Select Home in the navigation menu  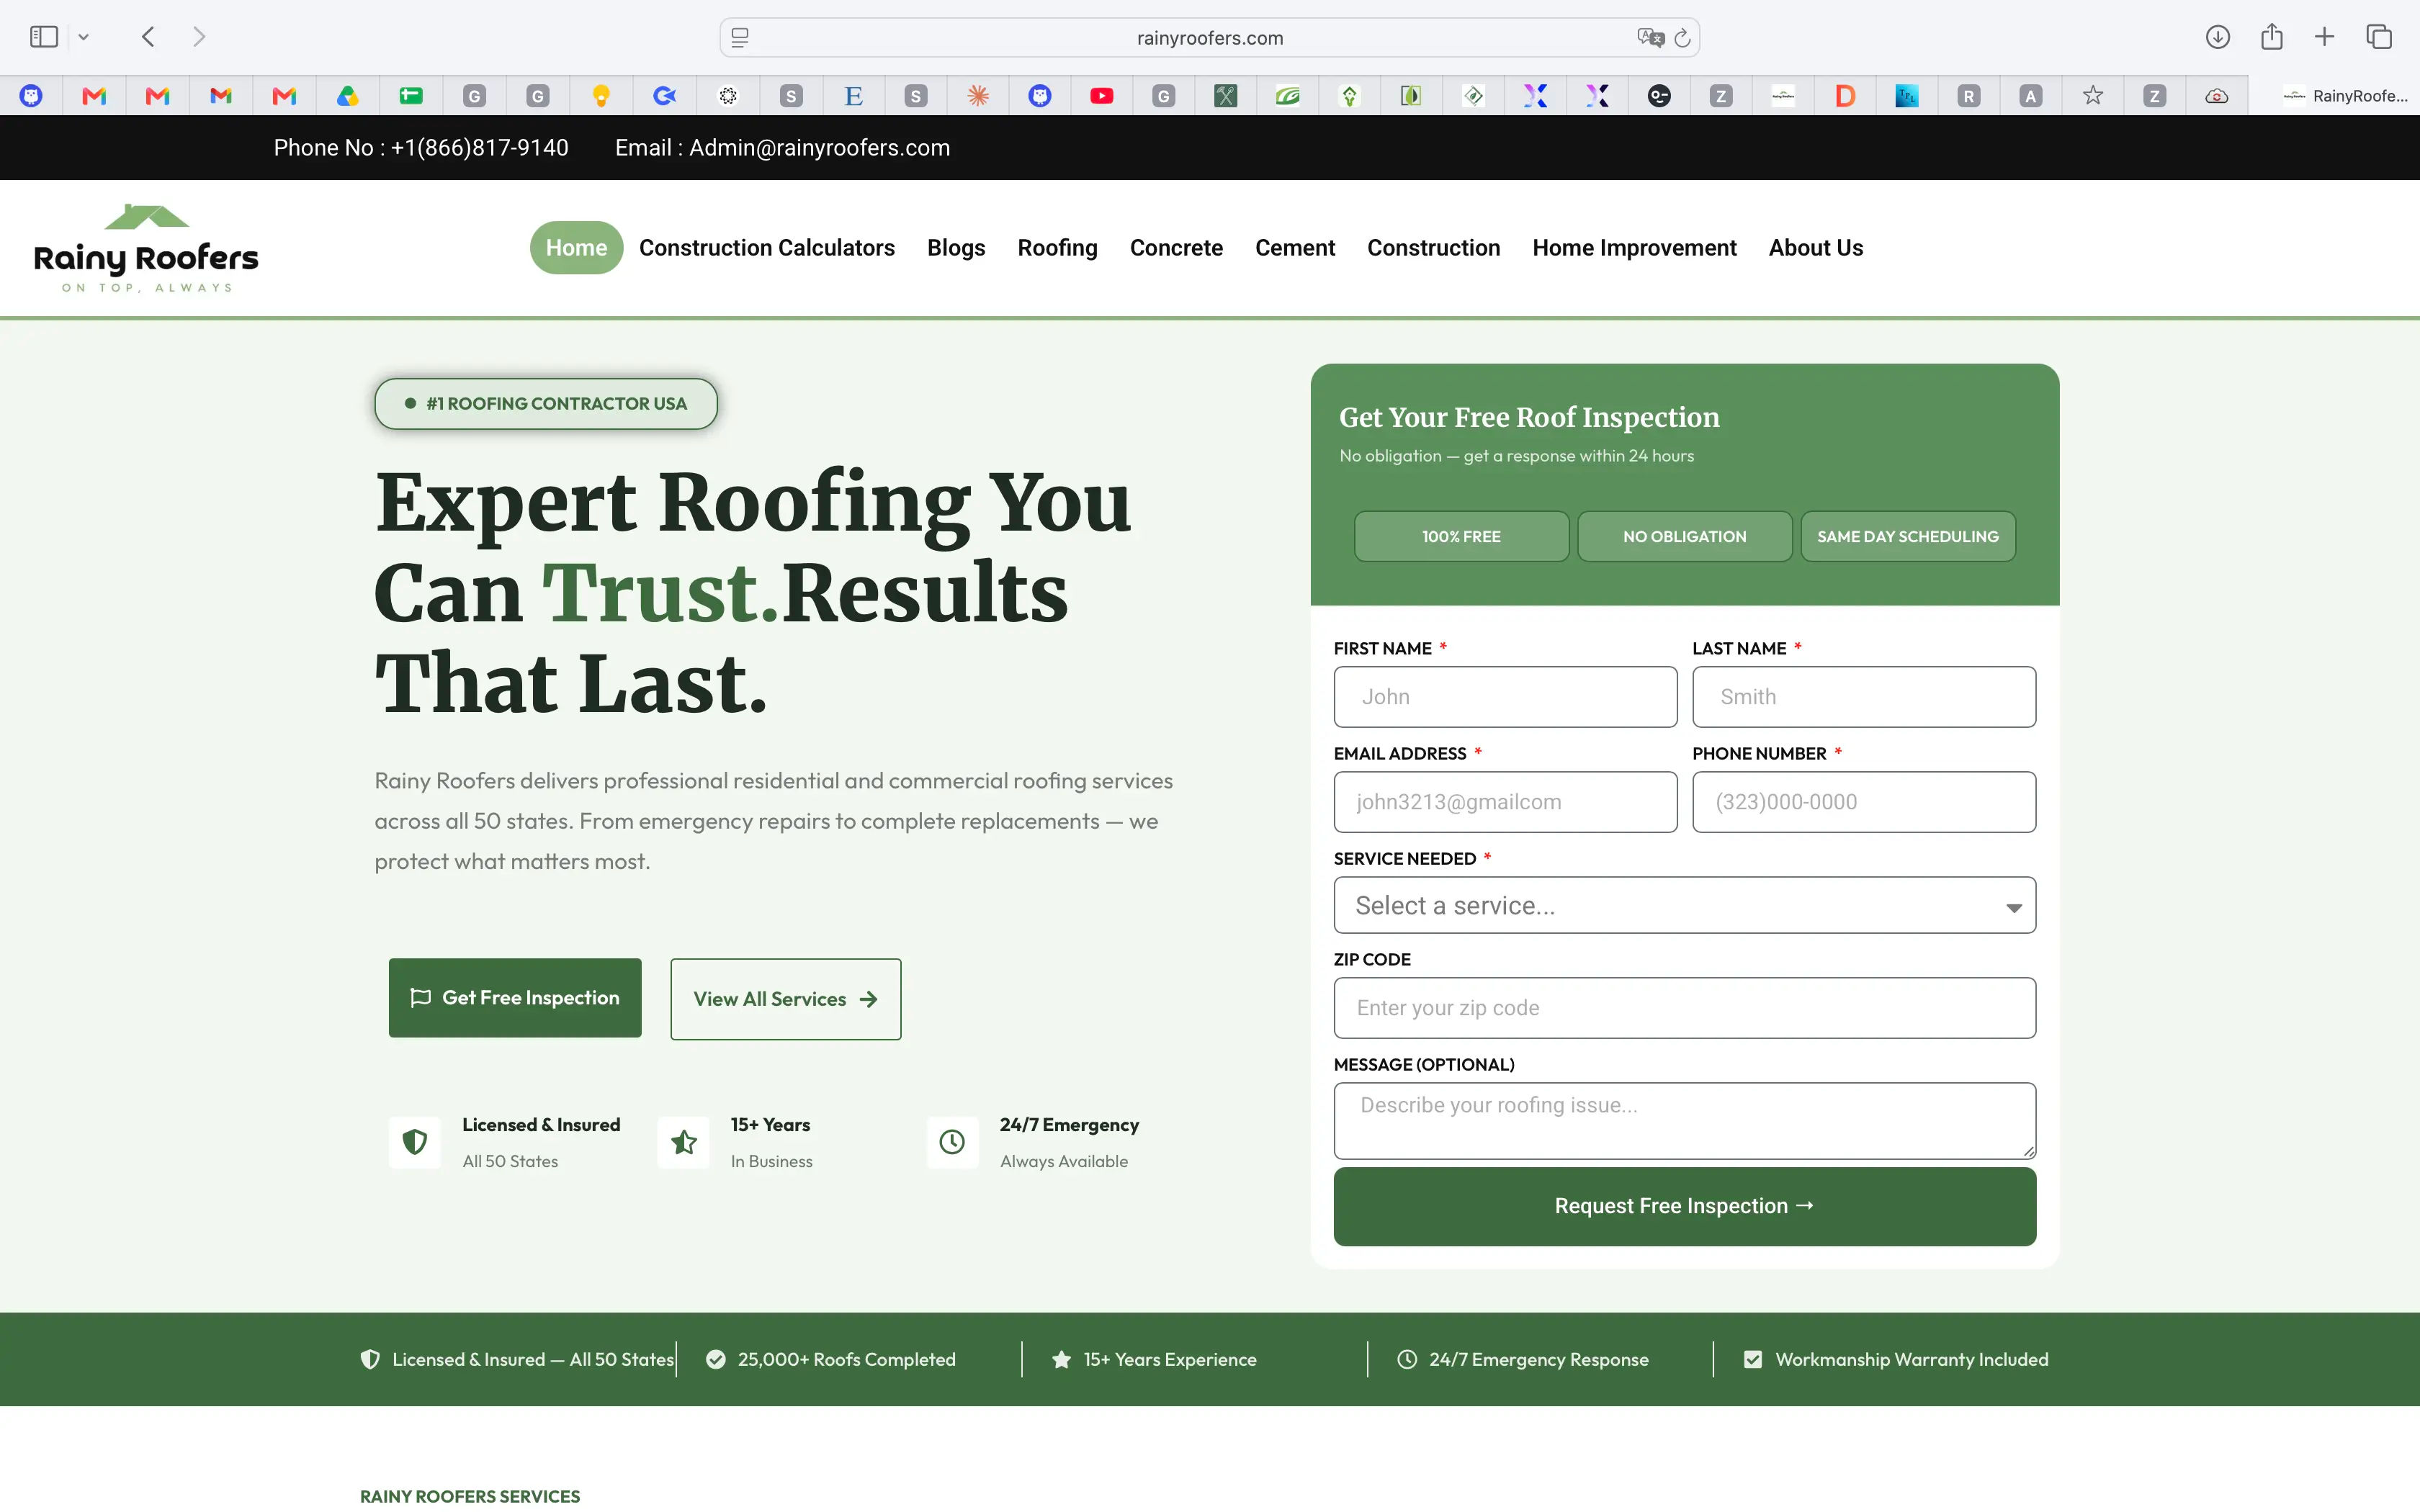point(576,248)
